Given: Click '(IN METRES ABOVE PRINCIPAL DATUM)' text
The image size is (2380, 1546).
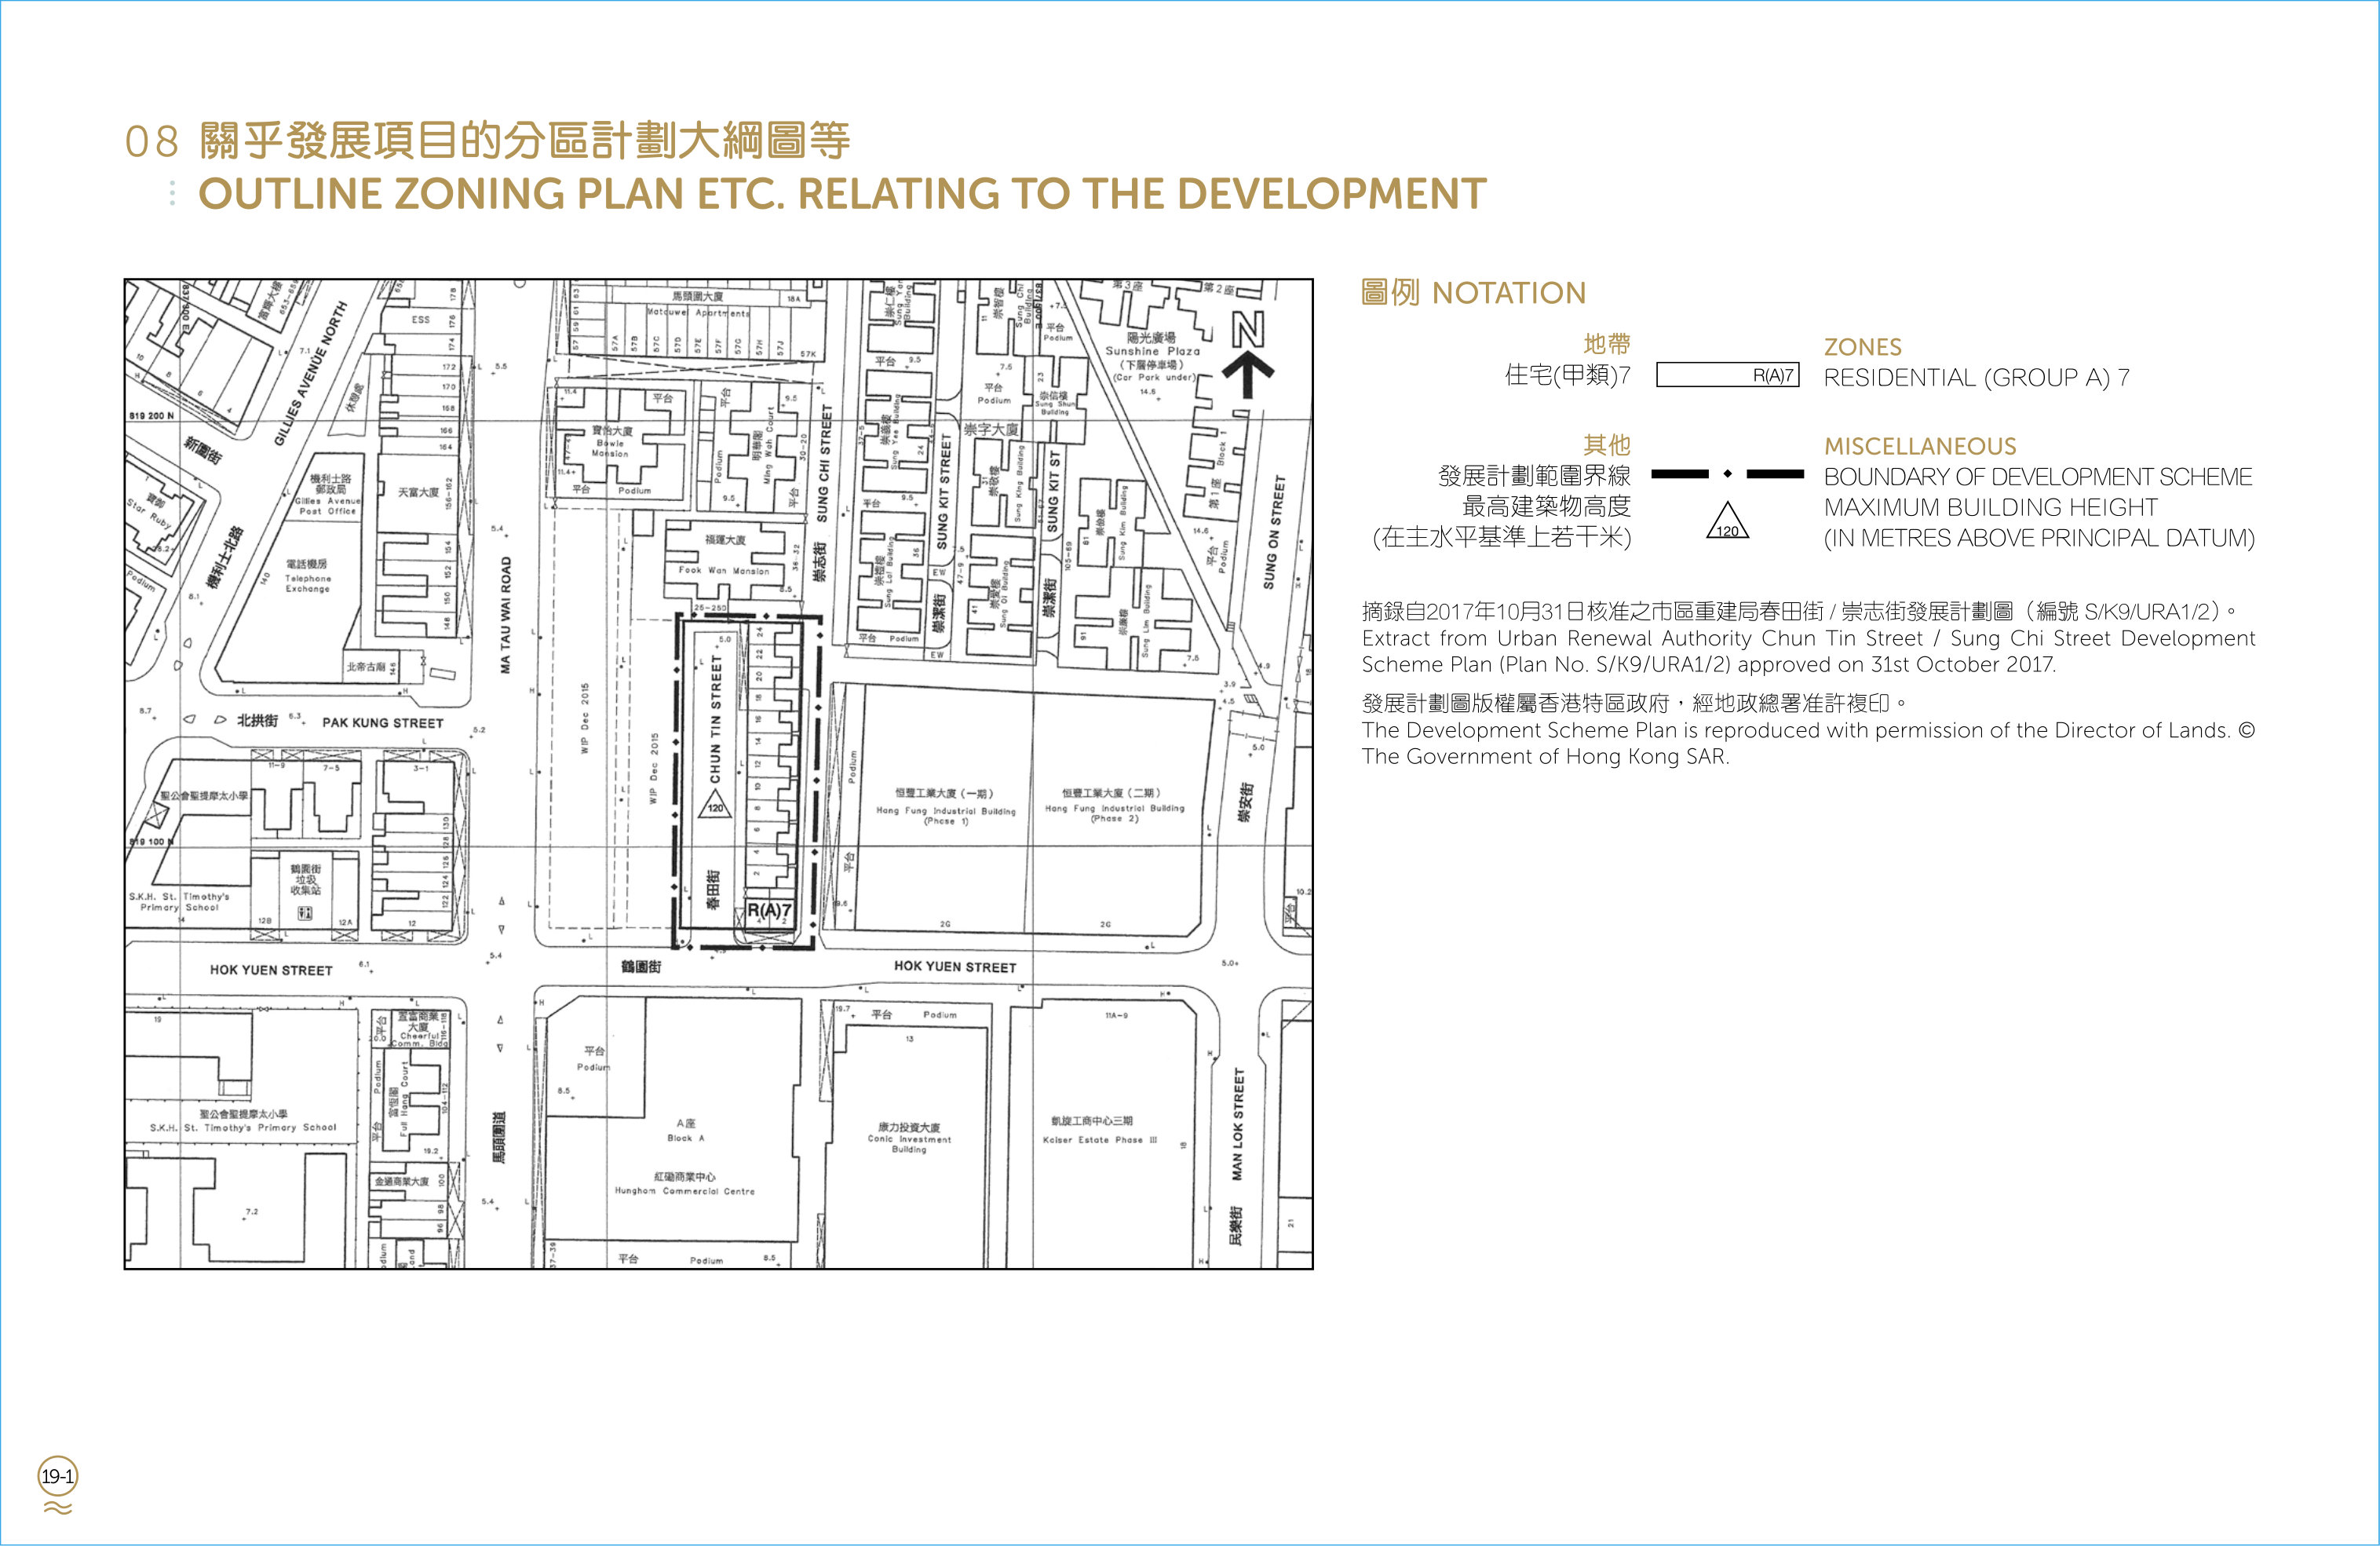Looking at the screenshot, I should tap(2039, 538).
